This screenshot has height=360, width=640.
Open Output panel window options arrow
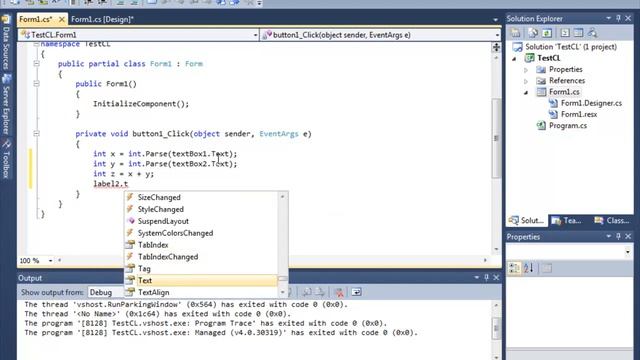476,278
